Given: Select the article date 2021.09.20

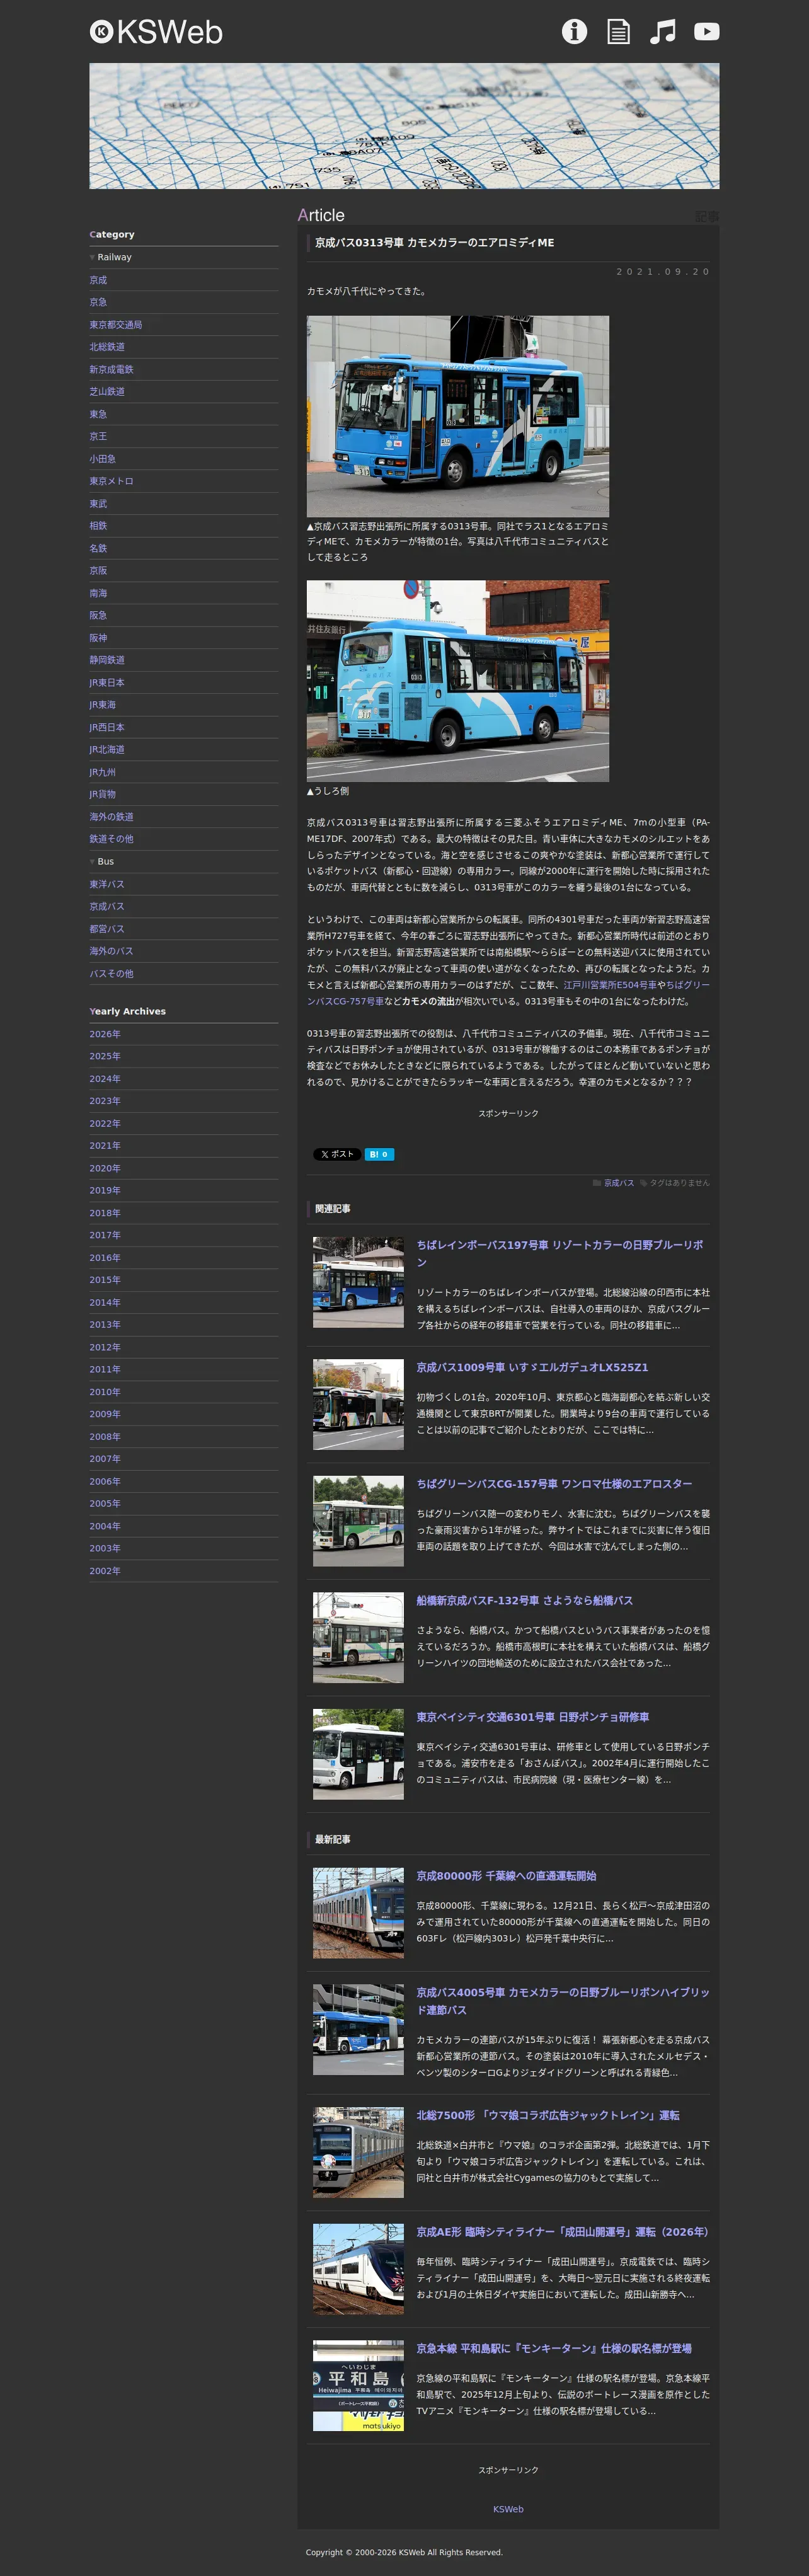Looking at the screenshot, I should 663,271.
